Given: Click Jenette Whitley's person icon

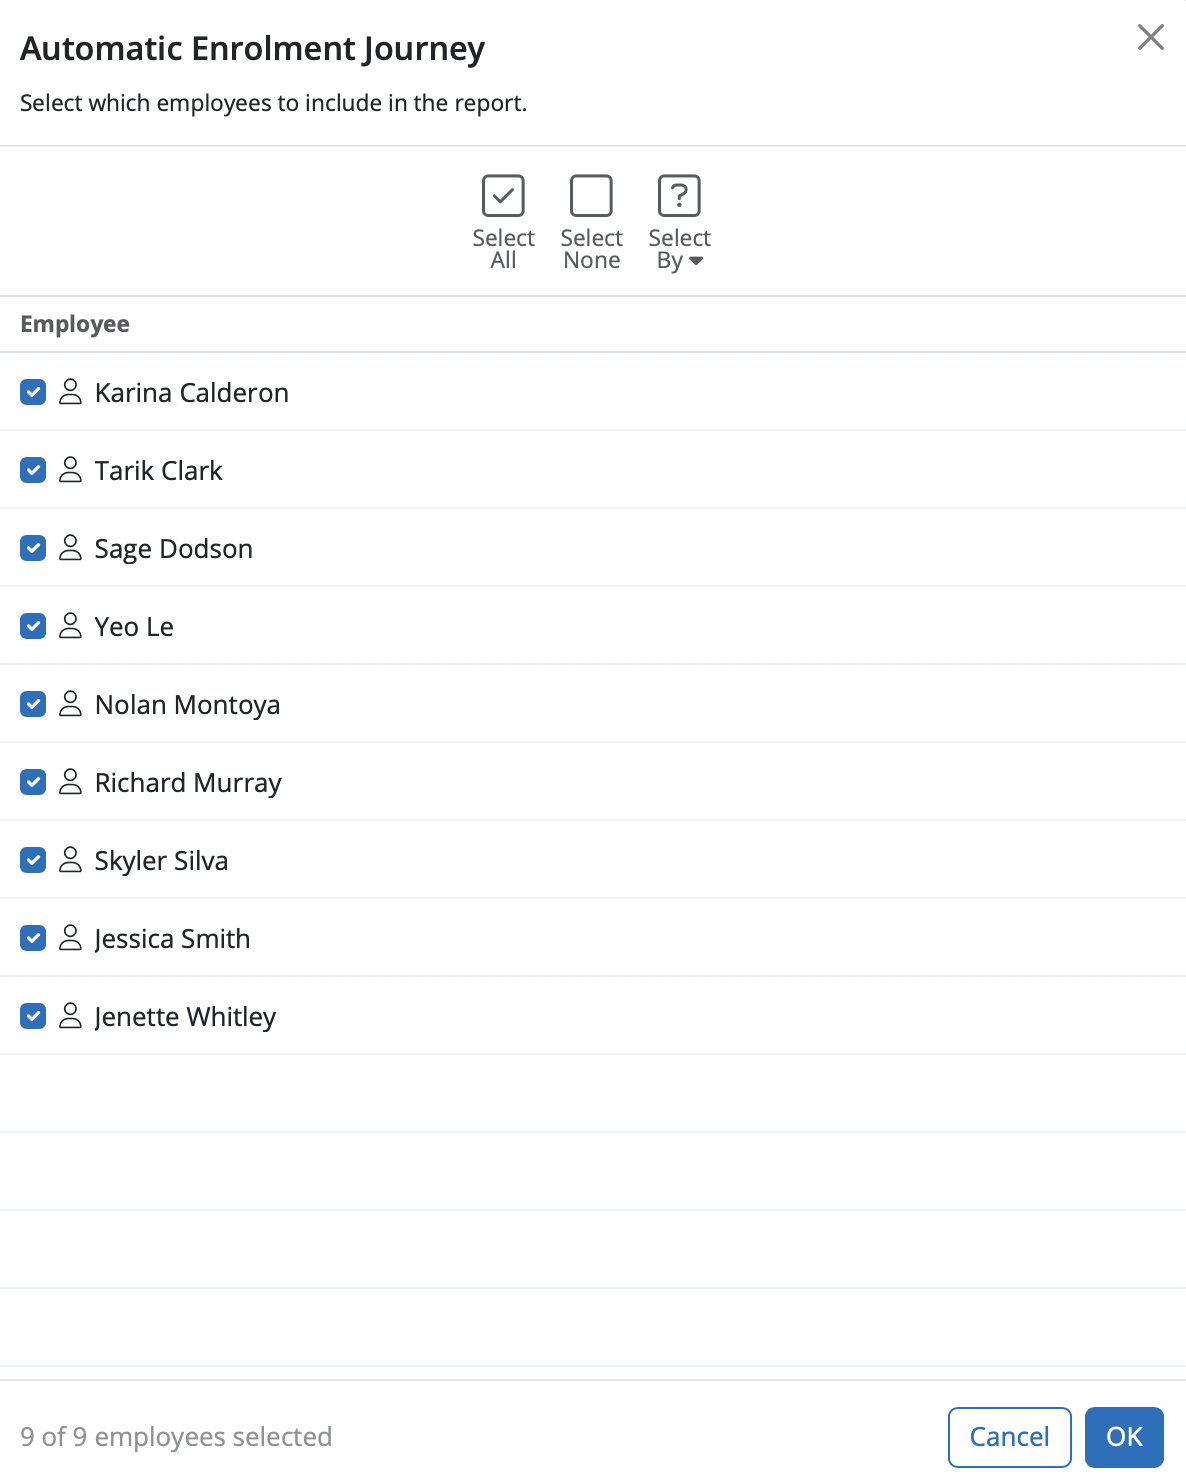Looking at the screenshot, I should 70,1016.
